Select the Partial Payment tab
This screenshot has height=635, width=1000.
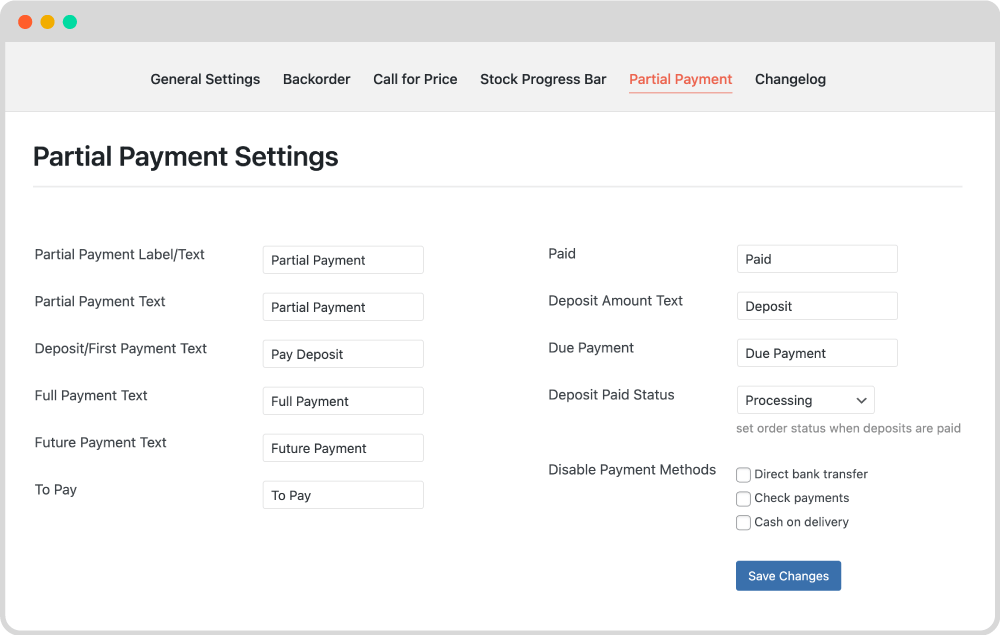(x=680, y=79)
